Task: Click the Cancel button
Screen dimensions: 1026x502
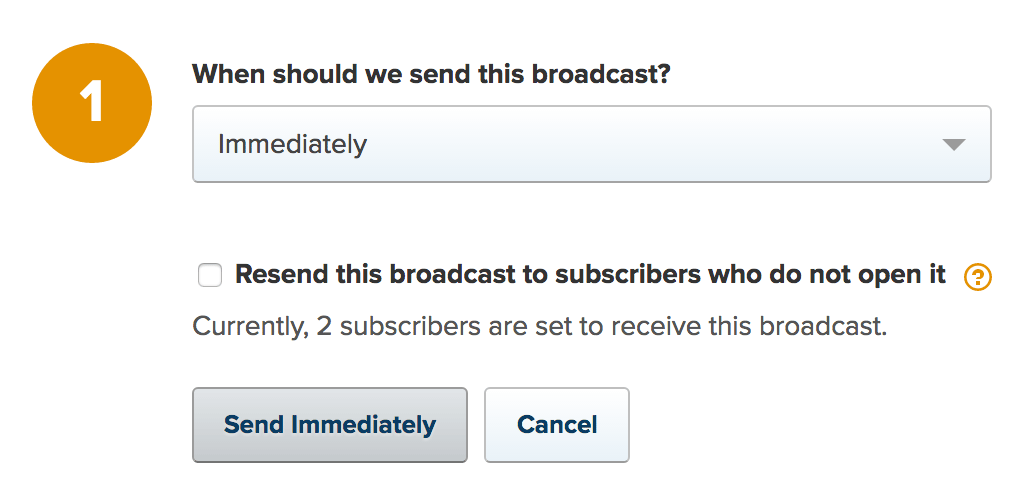Action: (x=557, y=425)
